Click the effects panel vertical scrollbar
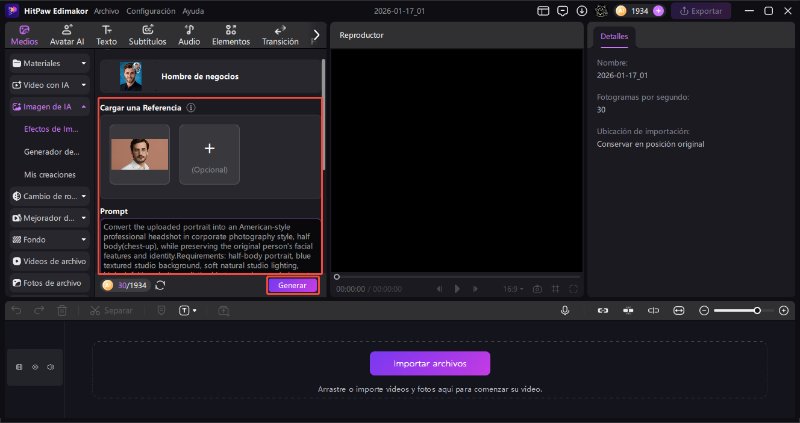Viewport: 800px width, 423px height. coord(323,115)
